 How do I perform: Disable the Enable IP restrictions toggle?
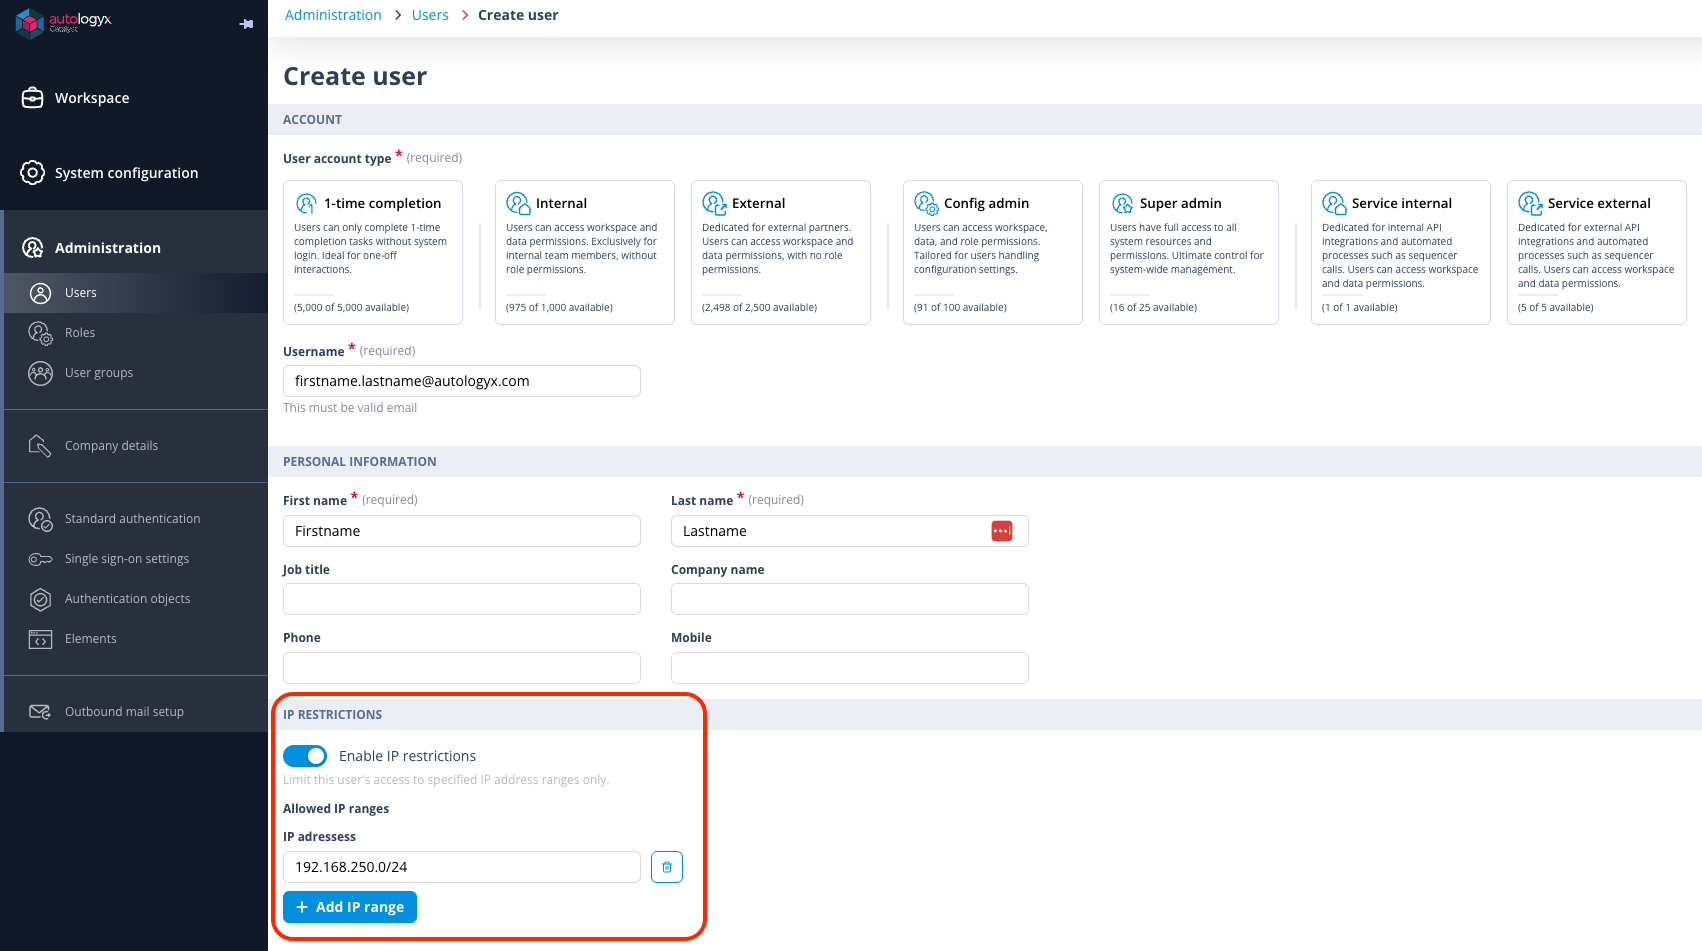305,756
